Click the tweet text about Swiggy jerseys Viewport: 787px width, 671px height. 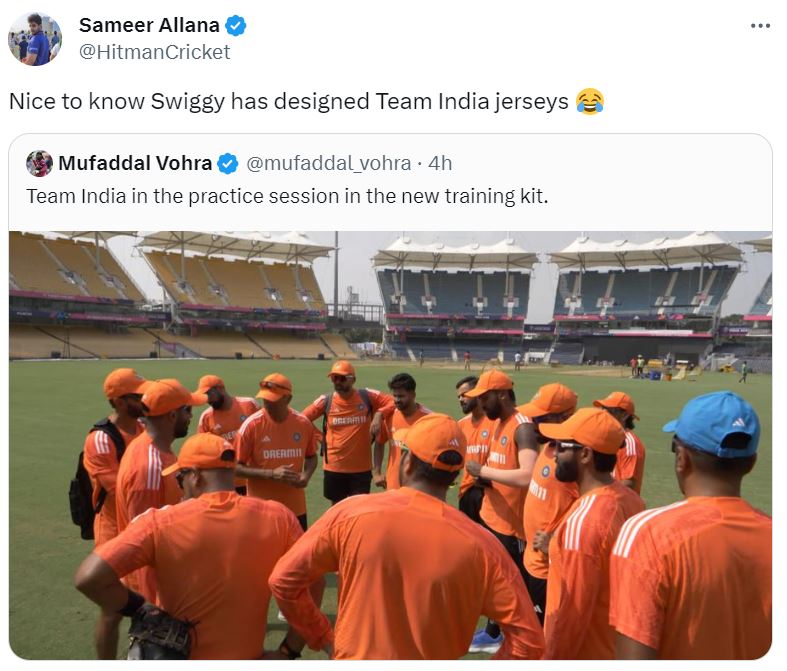coord(290,101)
